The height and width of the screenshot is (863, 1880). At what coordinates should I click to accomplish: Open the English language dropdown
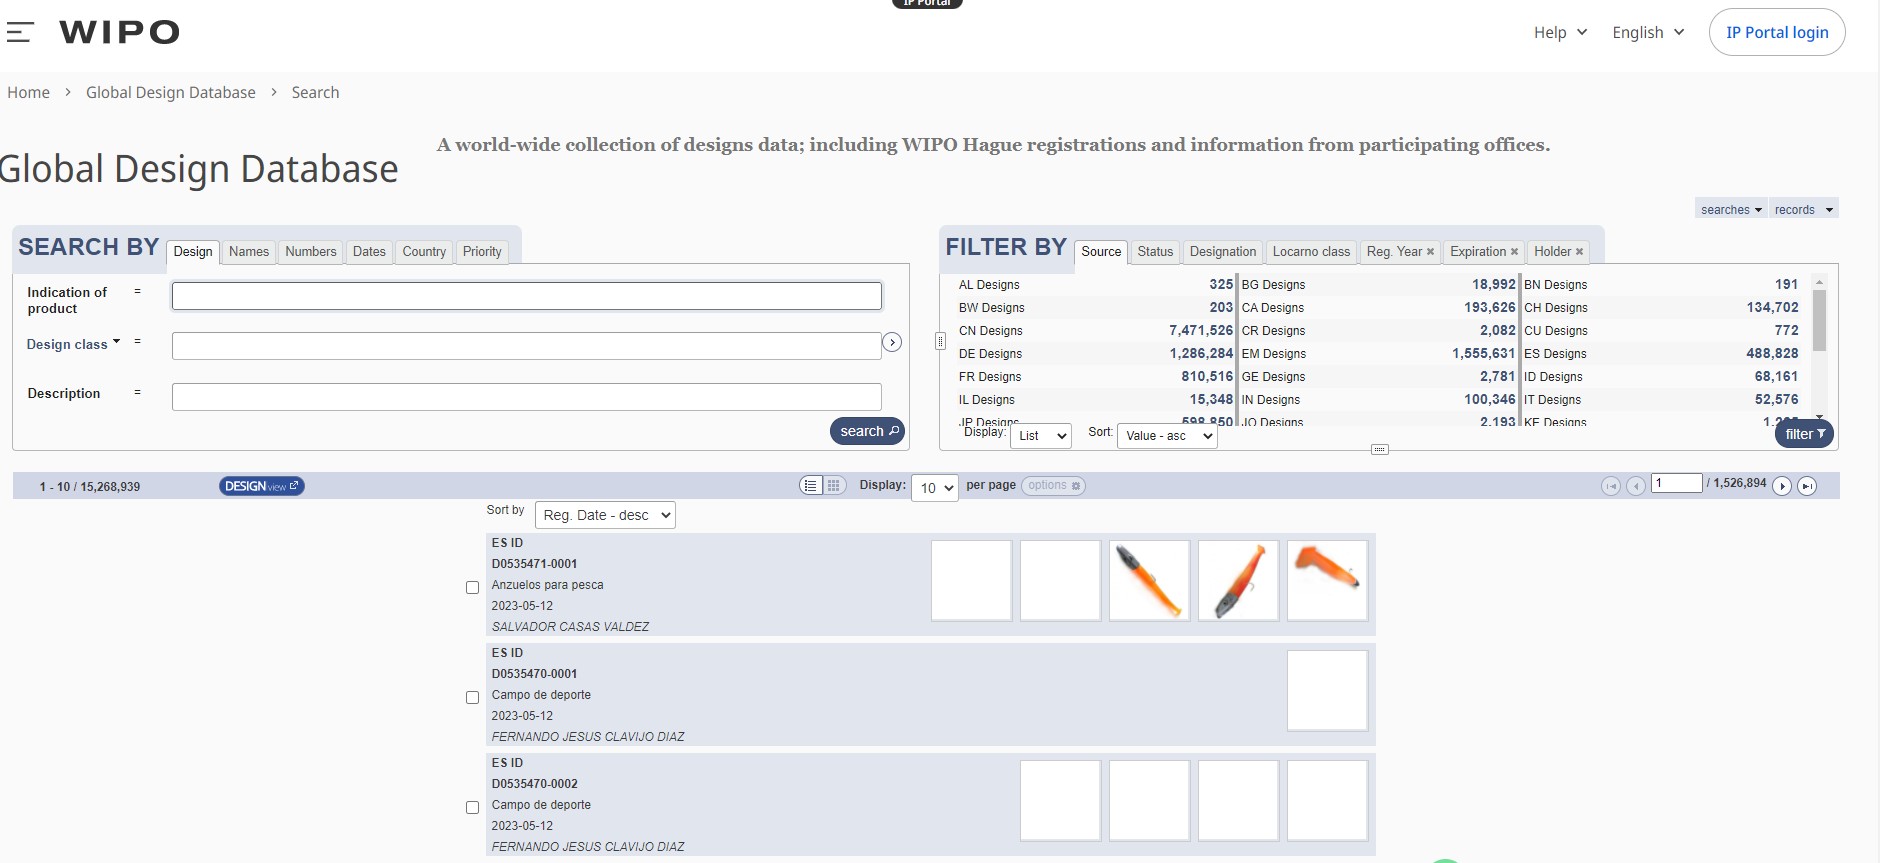1648,32
